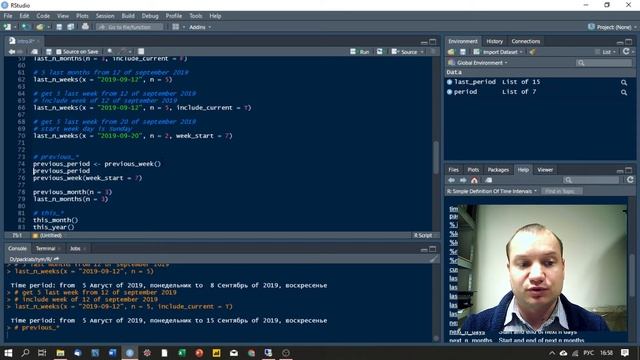Open the Addins dropdown
Viewport: 640px width, 360px height.
[200, 27]
